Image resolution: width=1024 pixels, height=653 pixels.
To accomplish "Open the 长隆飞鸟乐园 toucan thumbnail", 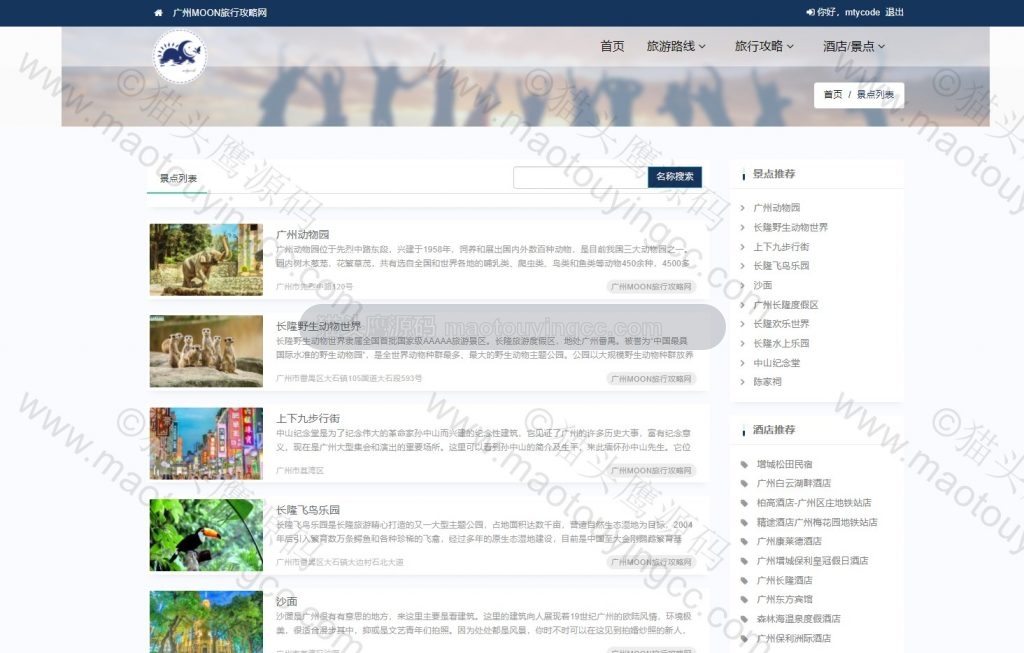I will point(206,535).
